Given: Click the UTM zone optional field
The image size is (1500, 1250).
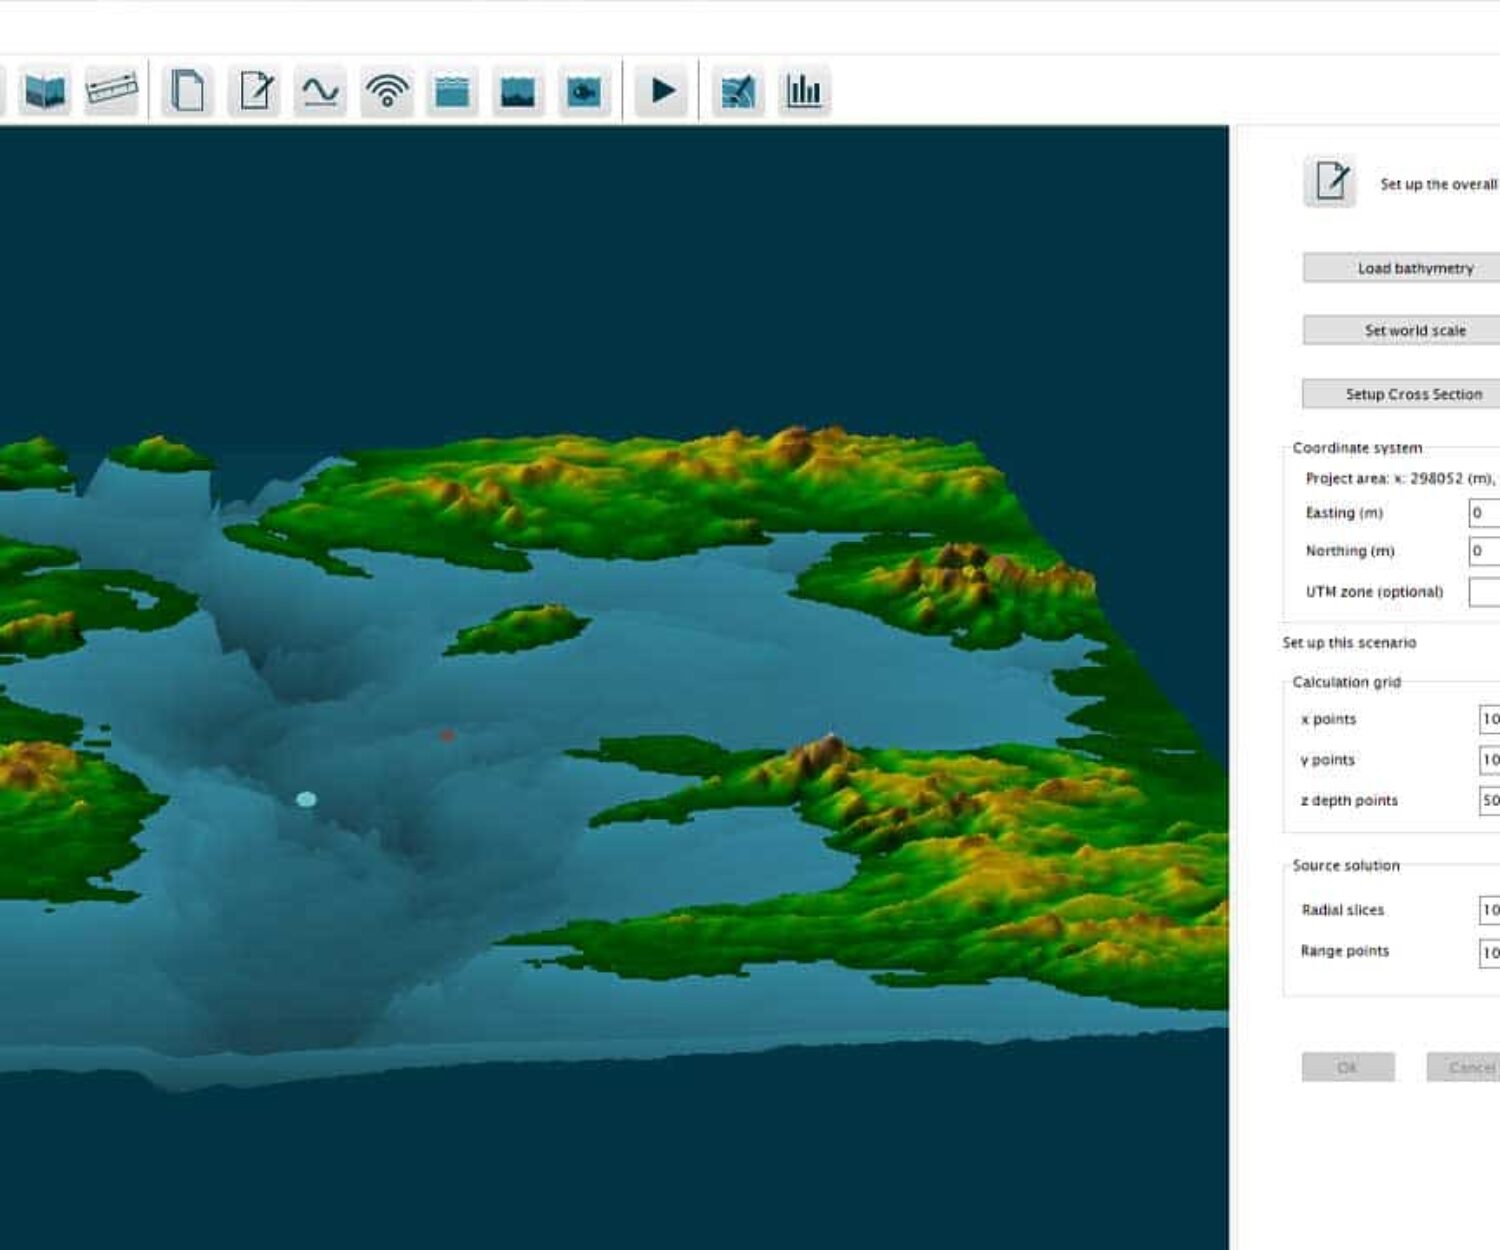Looking at the screenshot, I should 1484,592.
